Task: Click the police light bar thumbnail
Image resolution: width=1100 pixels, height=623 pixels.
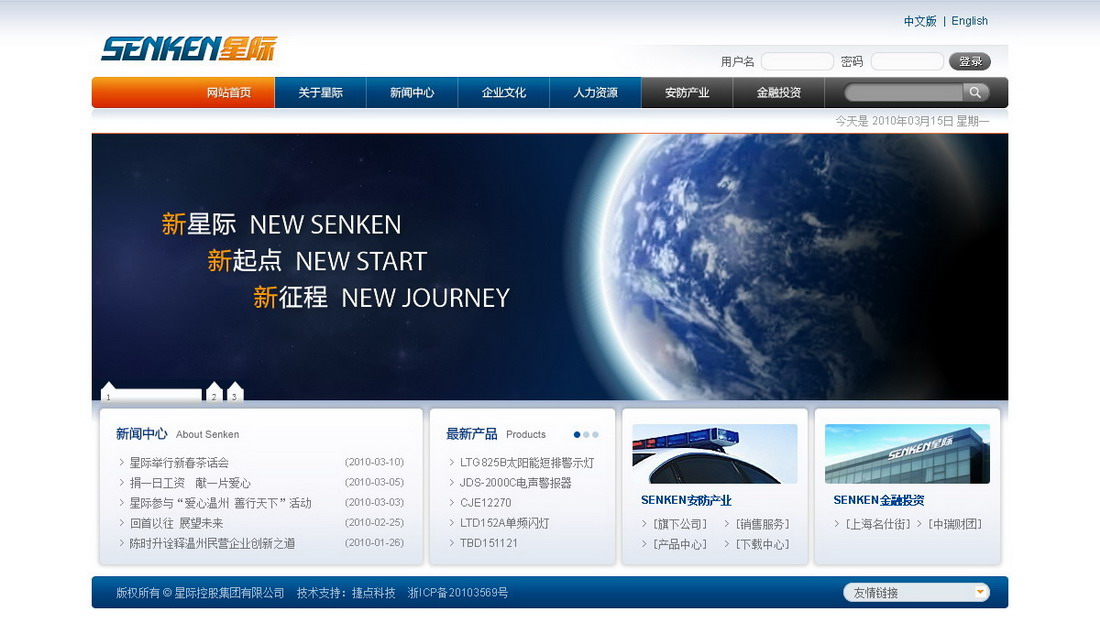Action: pyautogui.click(x=715, y=454)
